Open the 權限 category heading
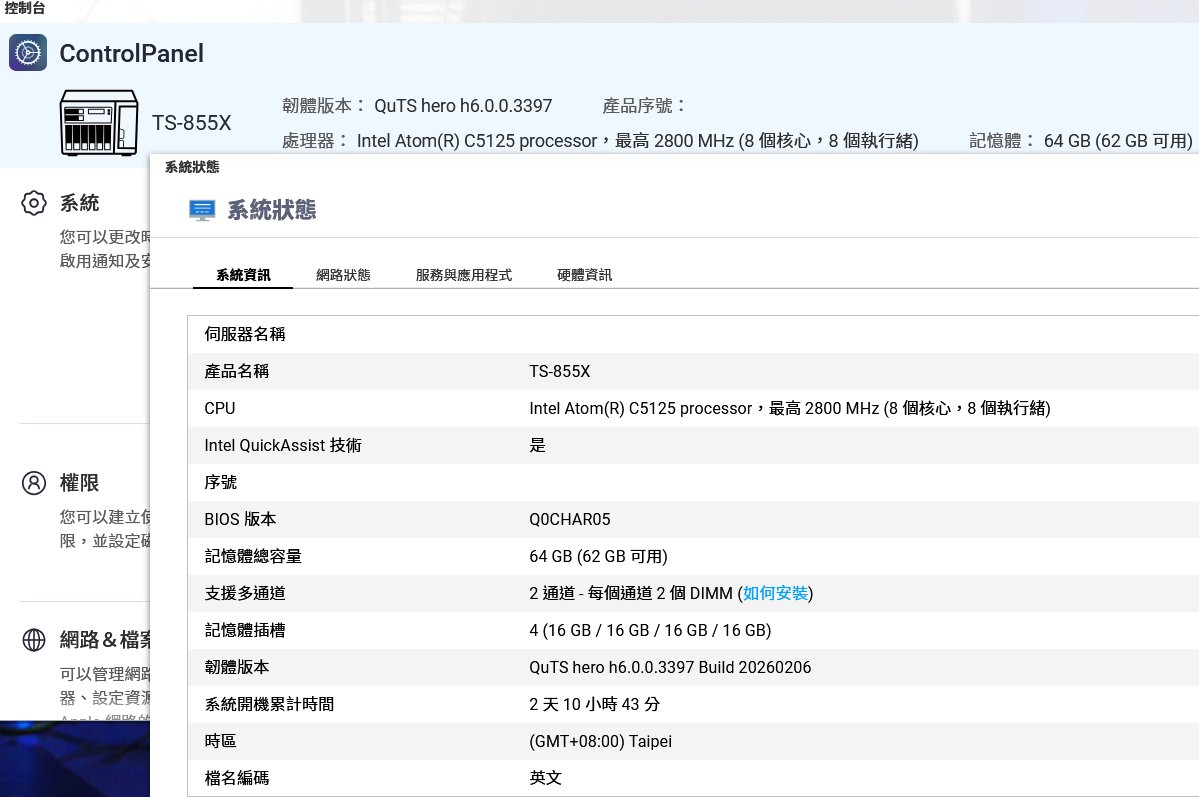The image size is (1199, 797). pos(79,483)
